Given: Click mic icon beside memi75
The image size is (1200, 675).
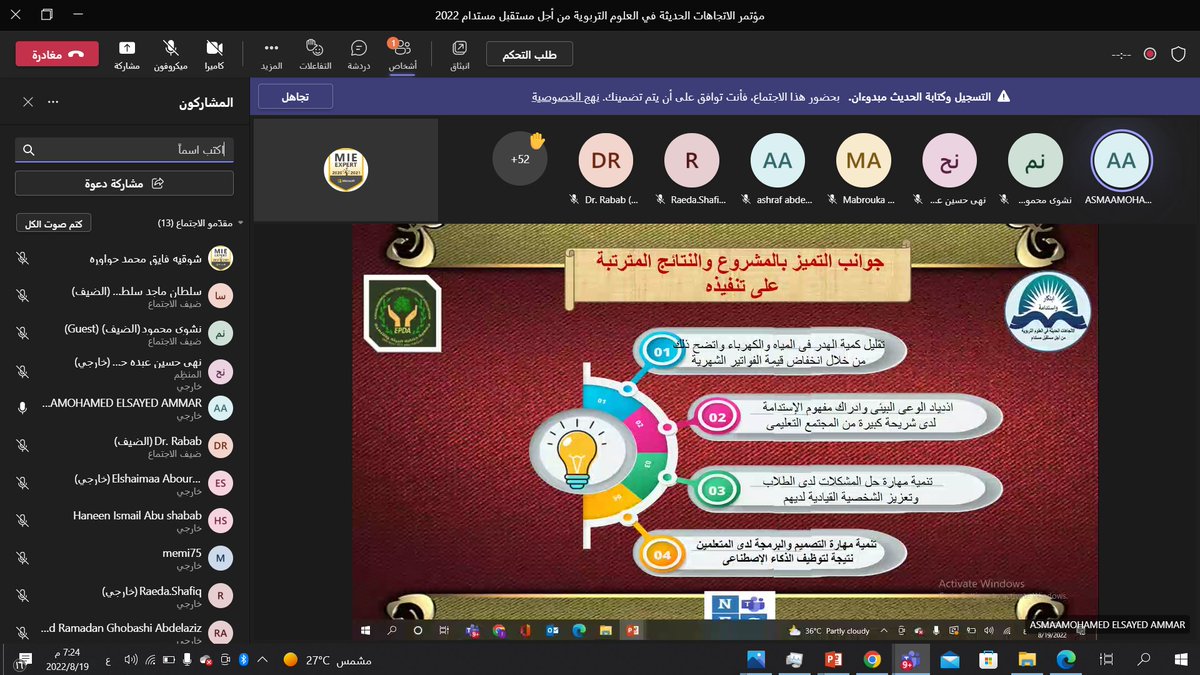Looking at the screenshot, I should tap(22, 558).
